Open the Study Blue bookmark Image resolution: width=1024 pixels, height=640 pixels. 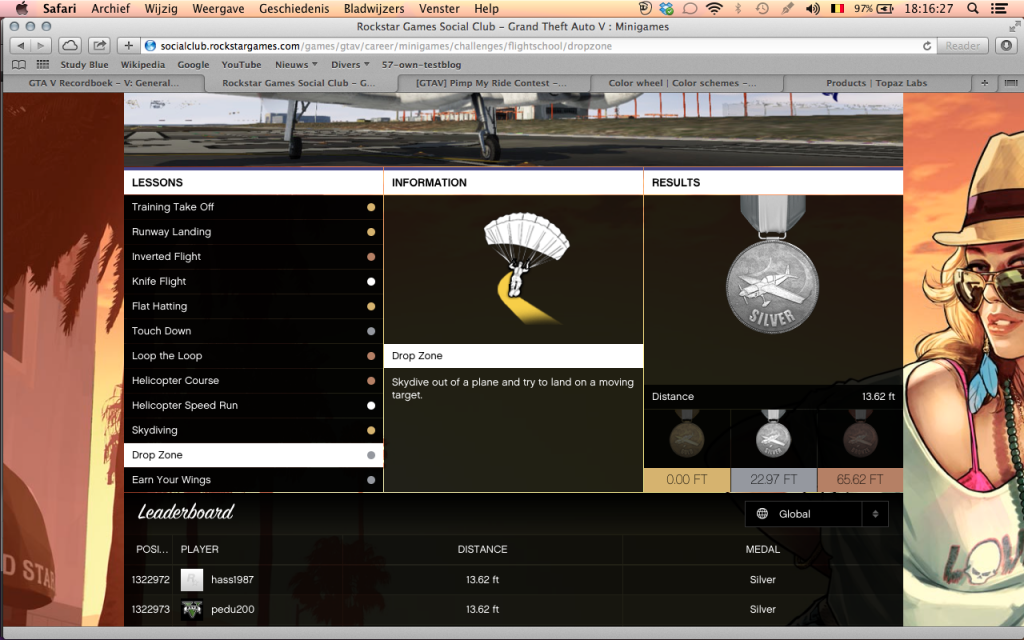tap(84, 65)
